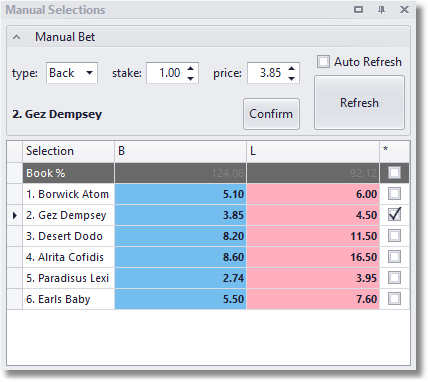Decrease price with down arrow
Viewport: 428px width, 382px height.
[x=292, y=78]
